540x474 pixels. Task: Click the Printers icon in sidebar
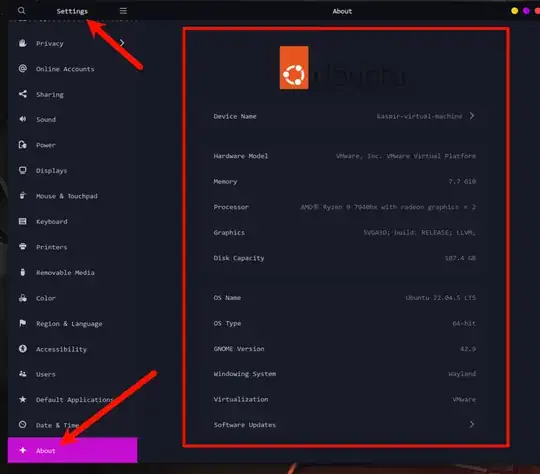click(23, 247)
